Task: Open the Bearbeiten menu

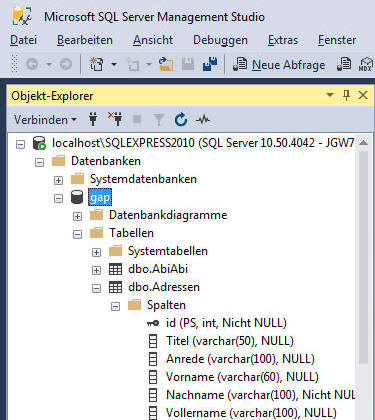Action: (85, 40)
